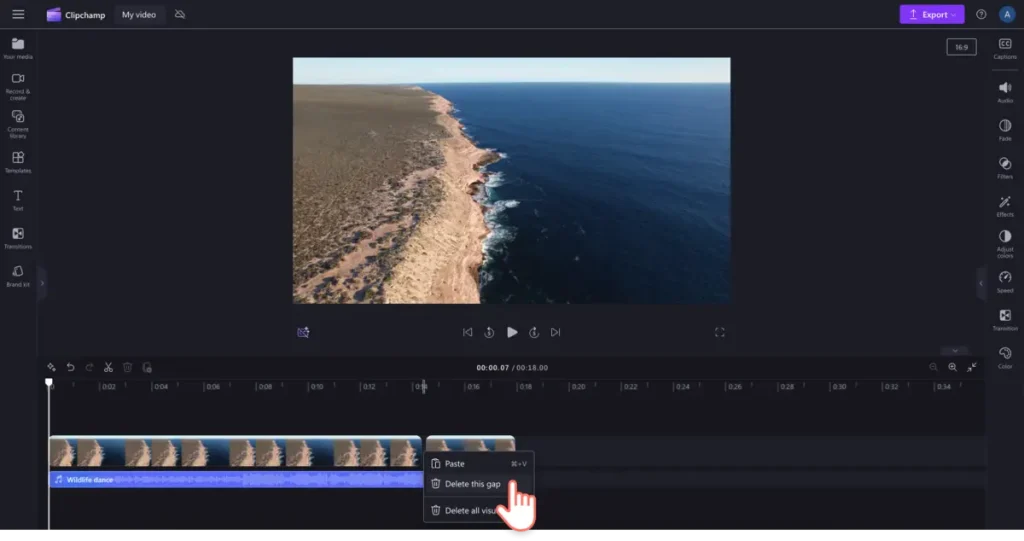Zoom in on the timeline
Image resolution: width=1024 pixels, height=541 pixels.
tap(952, 367)
